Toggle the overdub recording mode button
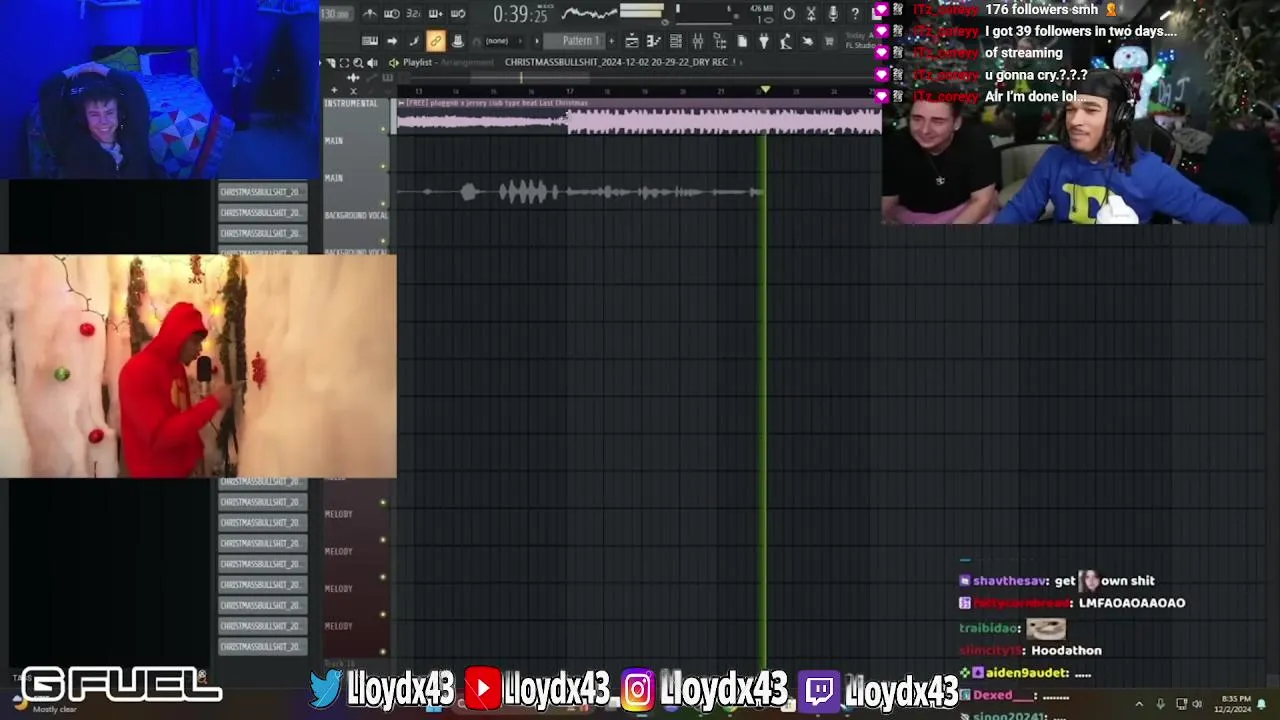Image resolution: width=1280 pixels, height=720 pixels. coord(436,13)
